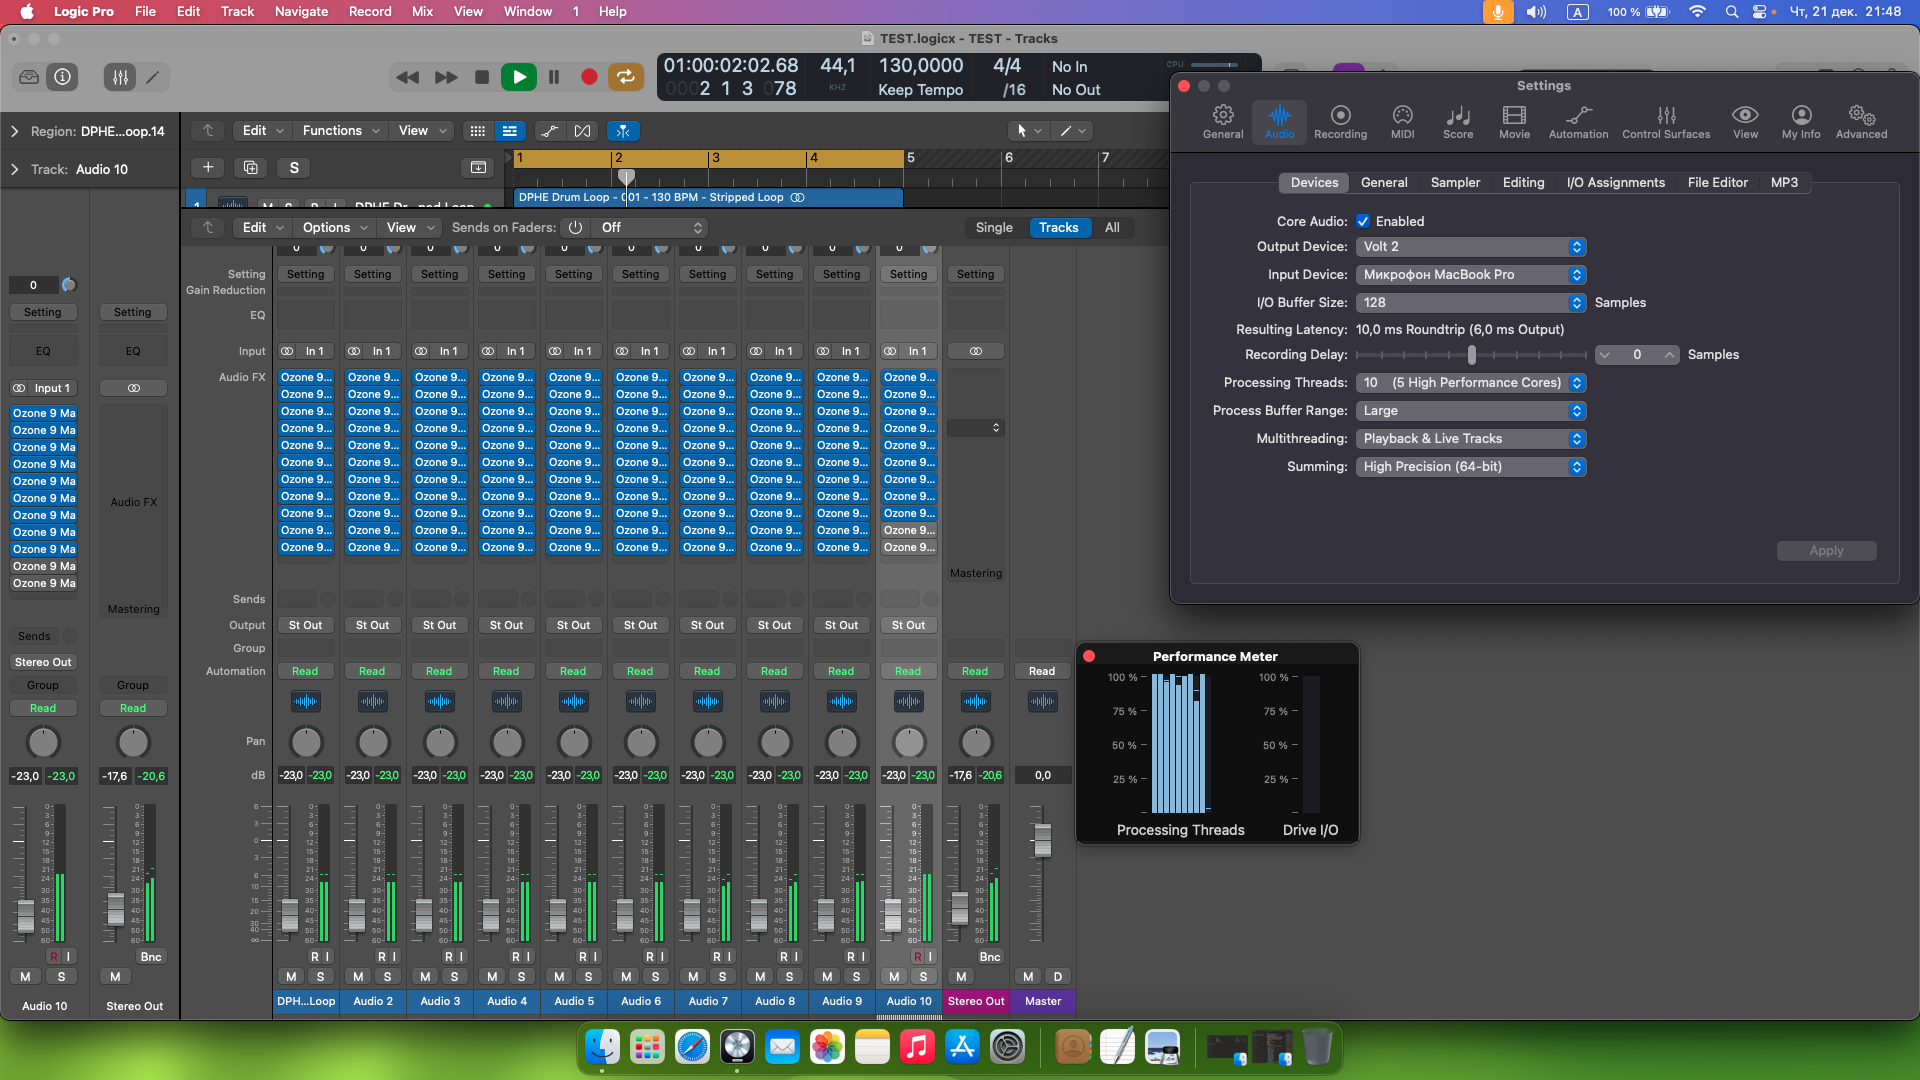
Task: Open the Multithreading dropdown
Action: [x=1470, y=439]
